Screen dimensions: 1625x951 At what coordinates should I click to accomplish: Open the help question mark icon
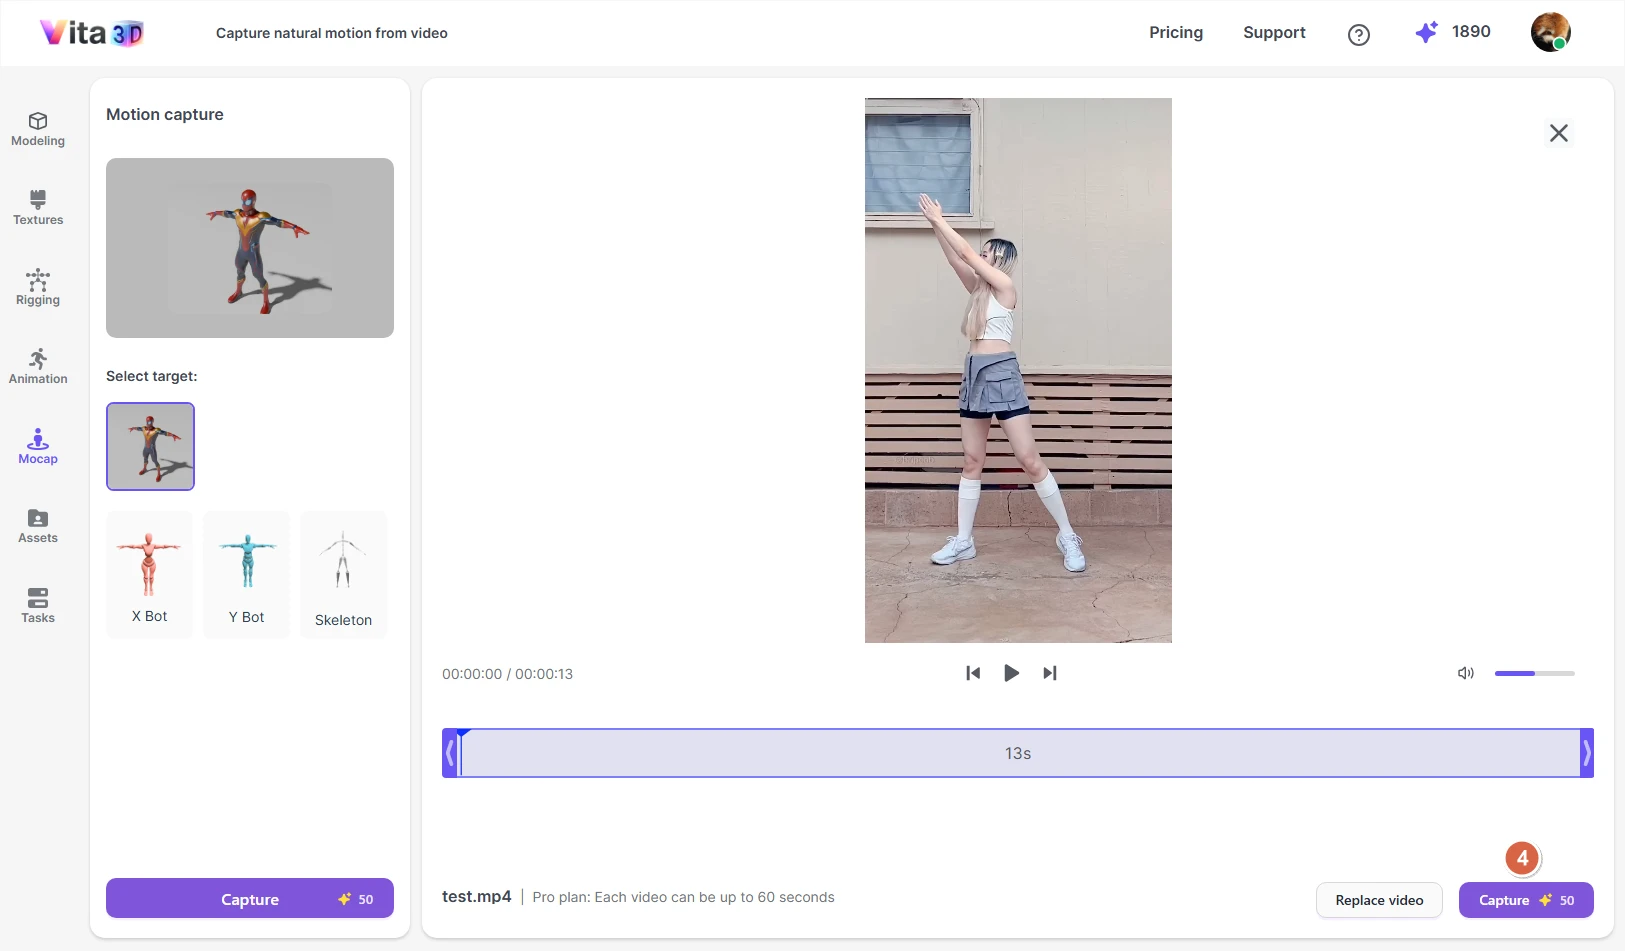(1359, 35)
